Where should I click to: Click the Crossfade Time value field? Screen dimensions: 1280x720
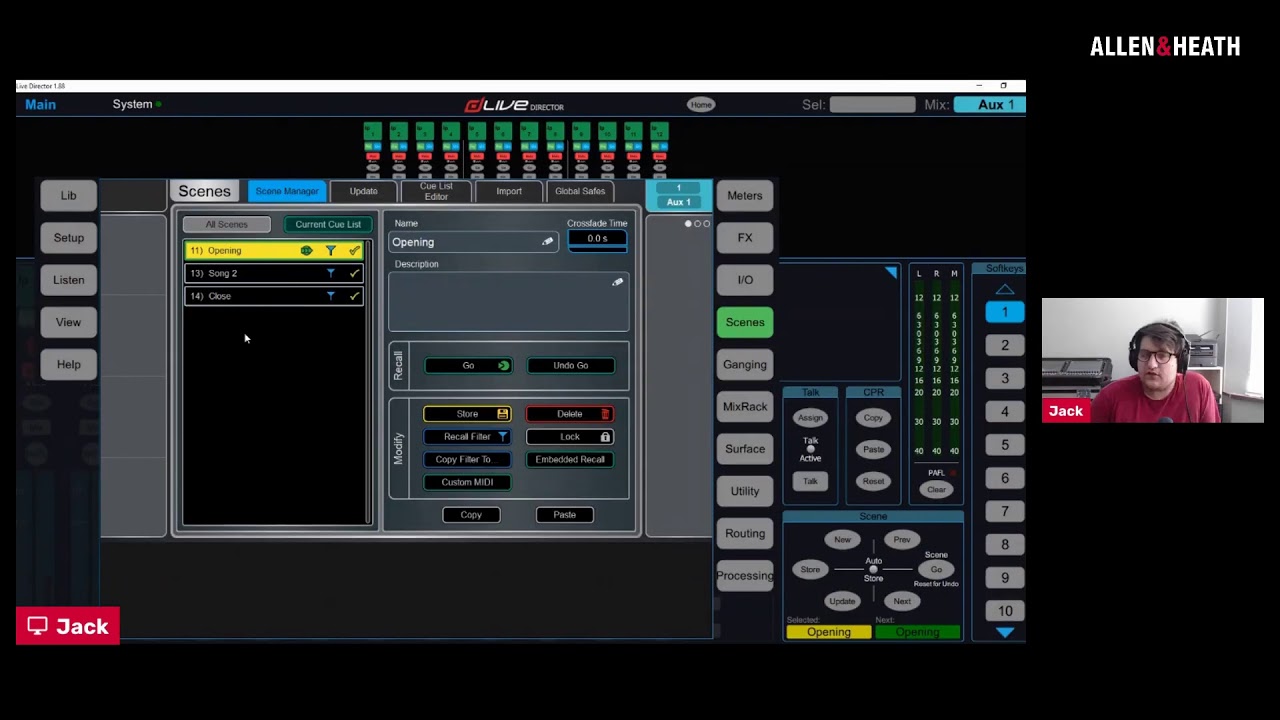tap(597, 239)
